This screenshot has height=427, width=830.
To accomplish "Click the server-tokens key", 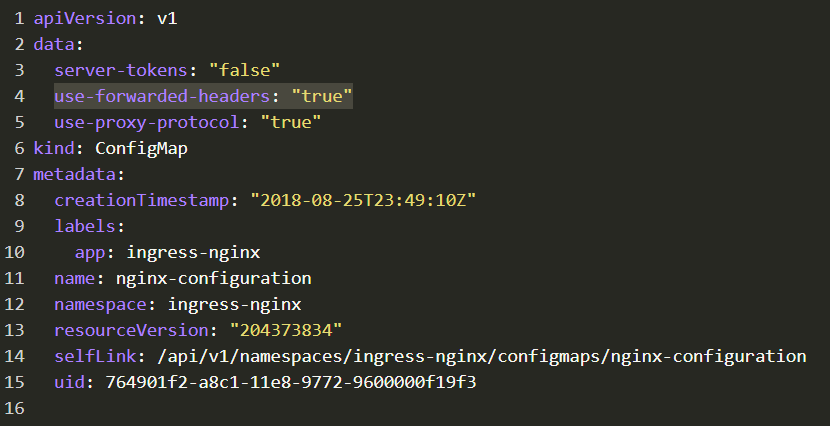I will [121, 70].
